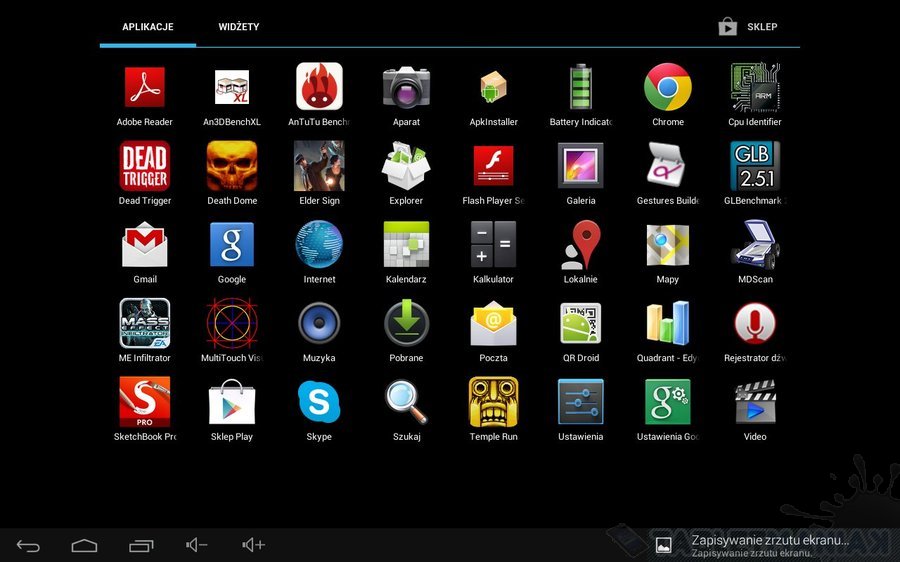The width and height of the screenshot is (900, 562).
Task: Open Szukaj search app
Action: pos(406,402)
